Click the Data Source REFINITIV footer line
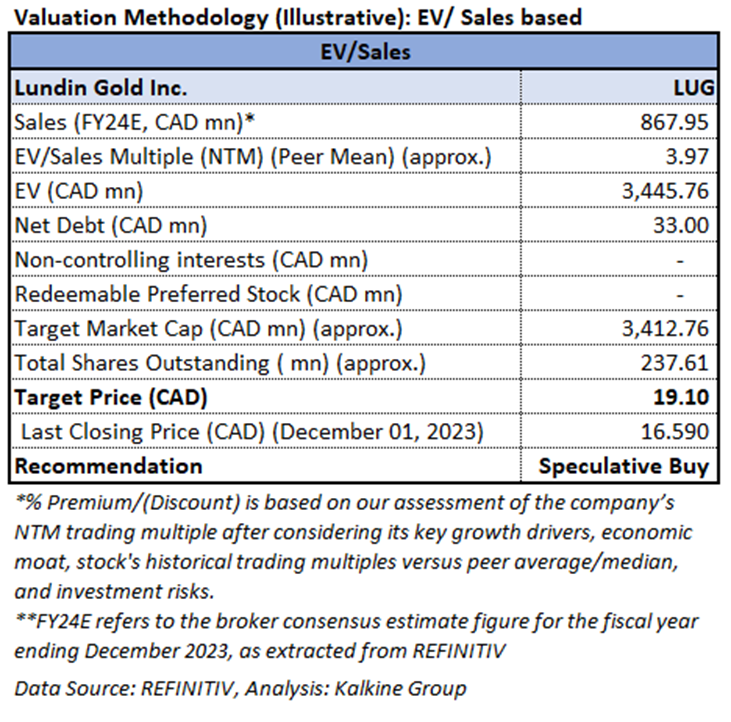This screenshot has width=731, height=722. coord(240,688)
